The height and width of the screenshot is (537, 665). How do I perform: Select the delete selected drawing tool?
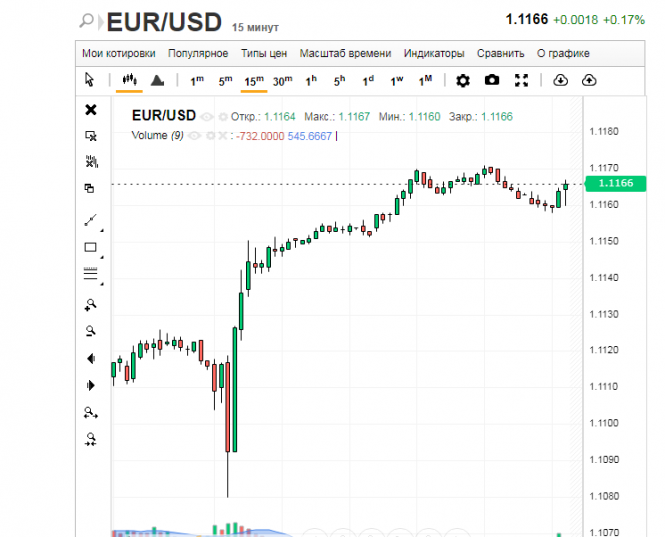point(91,136)
